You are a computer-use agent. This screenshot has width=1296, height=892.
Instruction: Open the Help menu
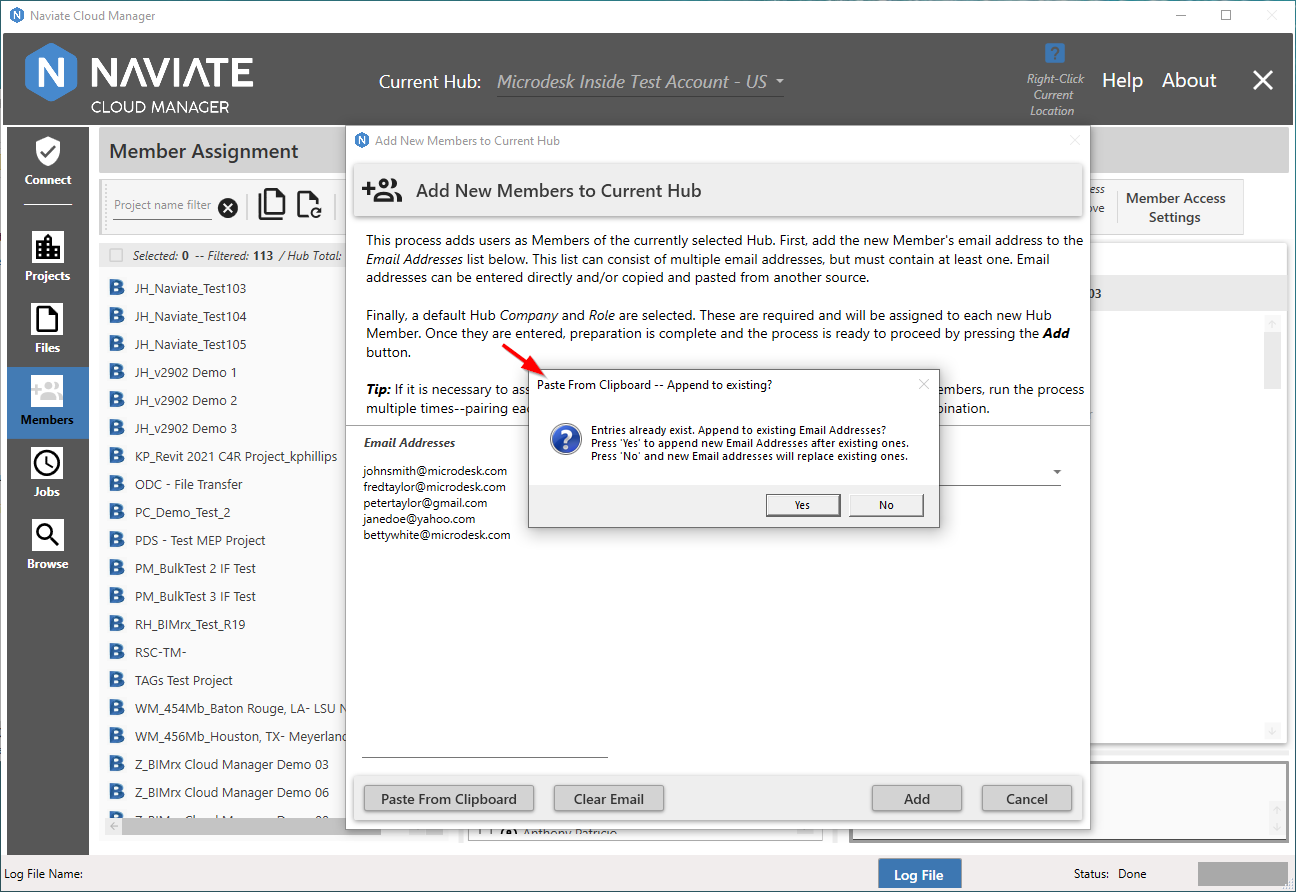click(x=1122, y=81)
